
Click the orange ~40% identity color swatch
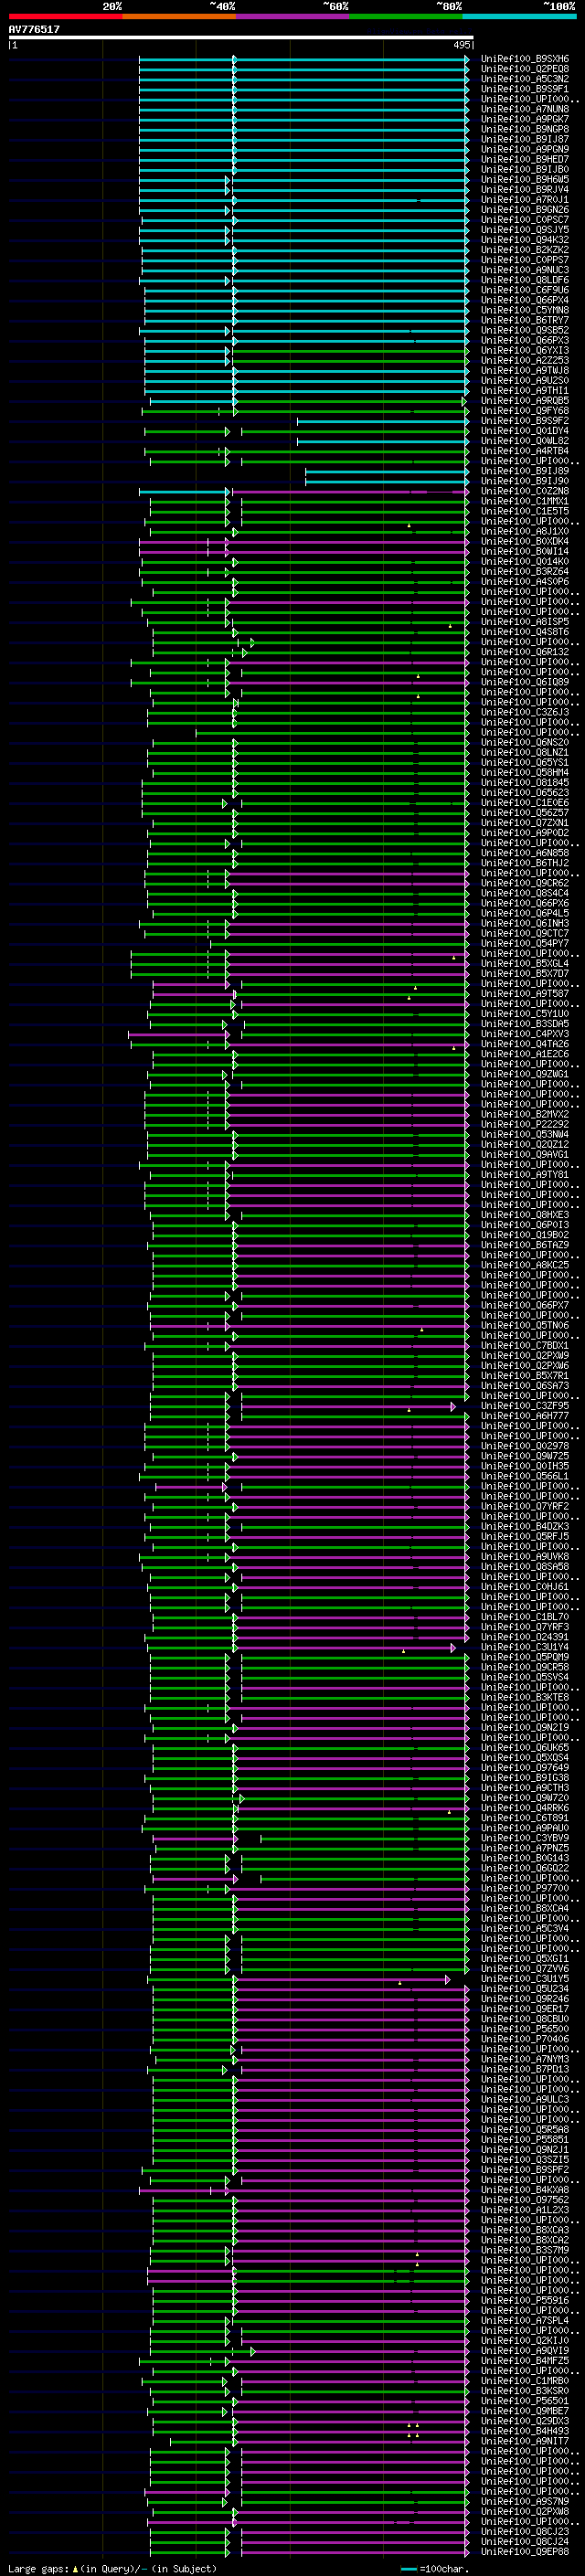[x=179, y=16]
